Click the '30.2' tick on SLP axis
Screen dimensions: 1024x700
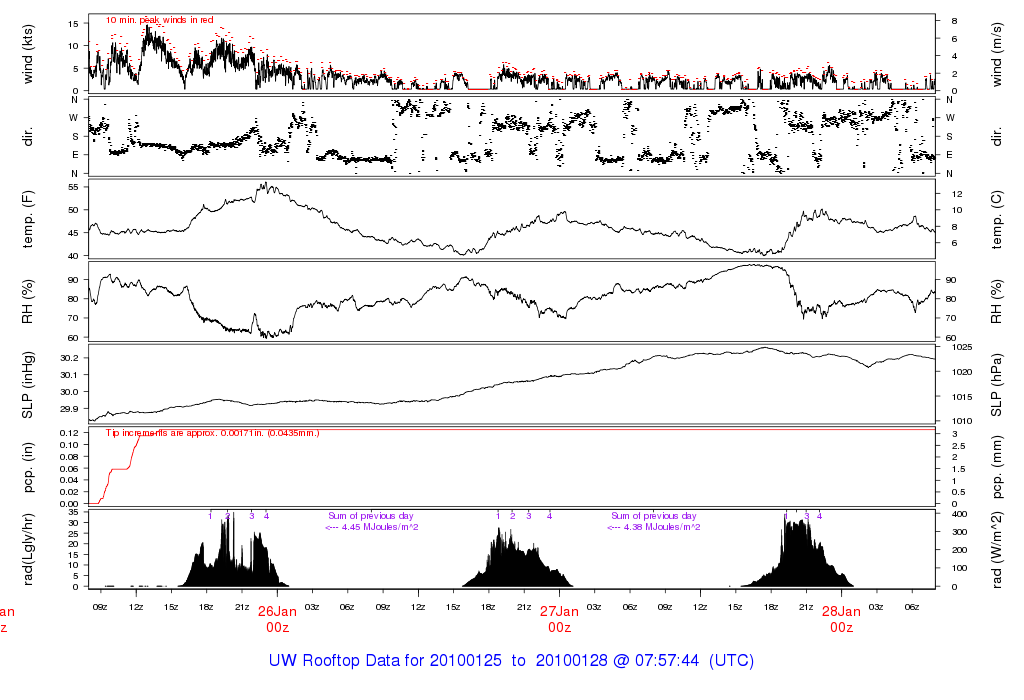tap(70, 358)
